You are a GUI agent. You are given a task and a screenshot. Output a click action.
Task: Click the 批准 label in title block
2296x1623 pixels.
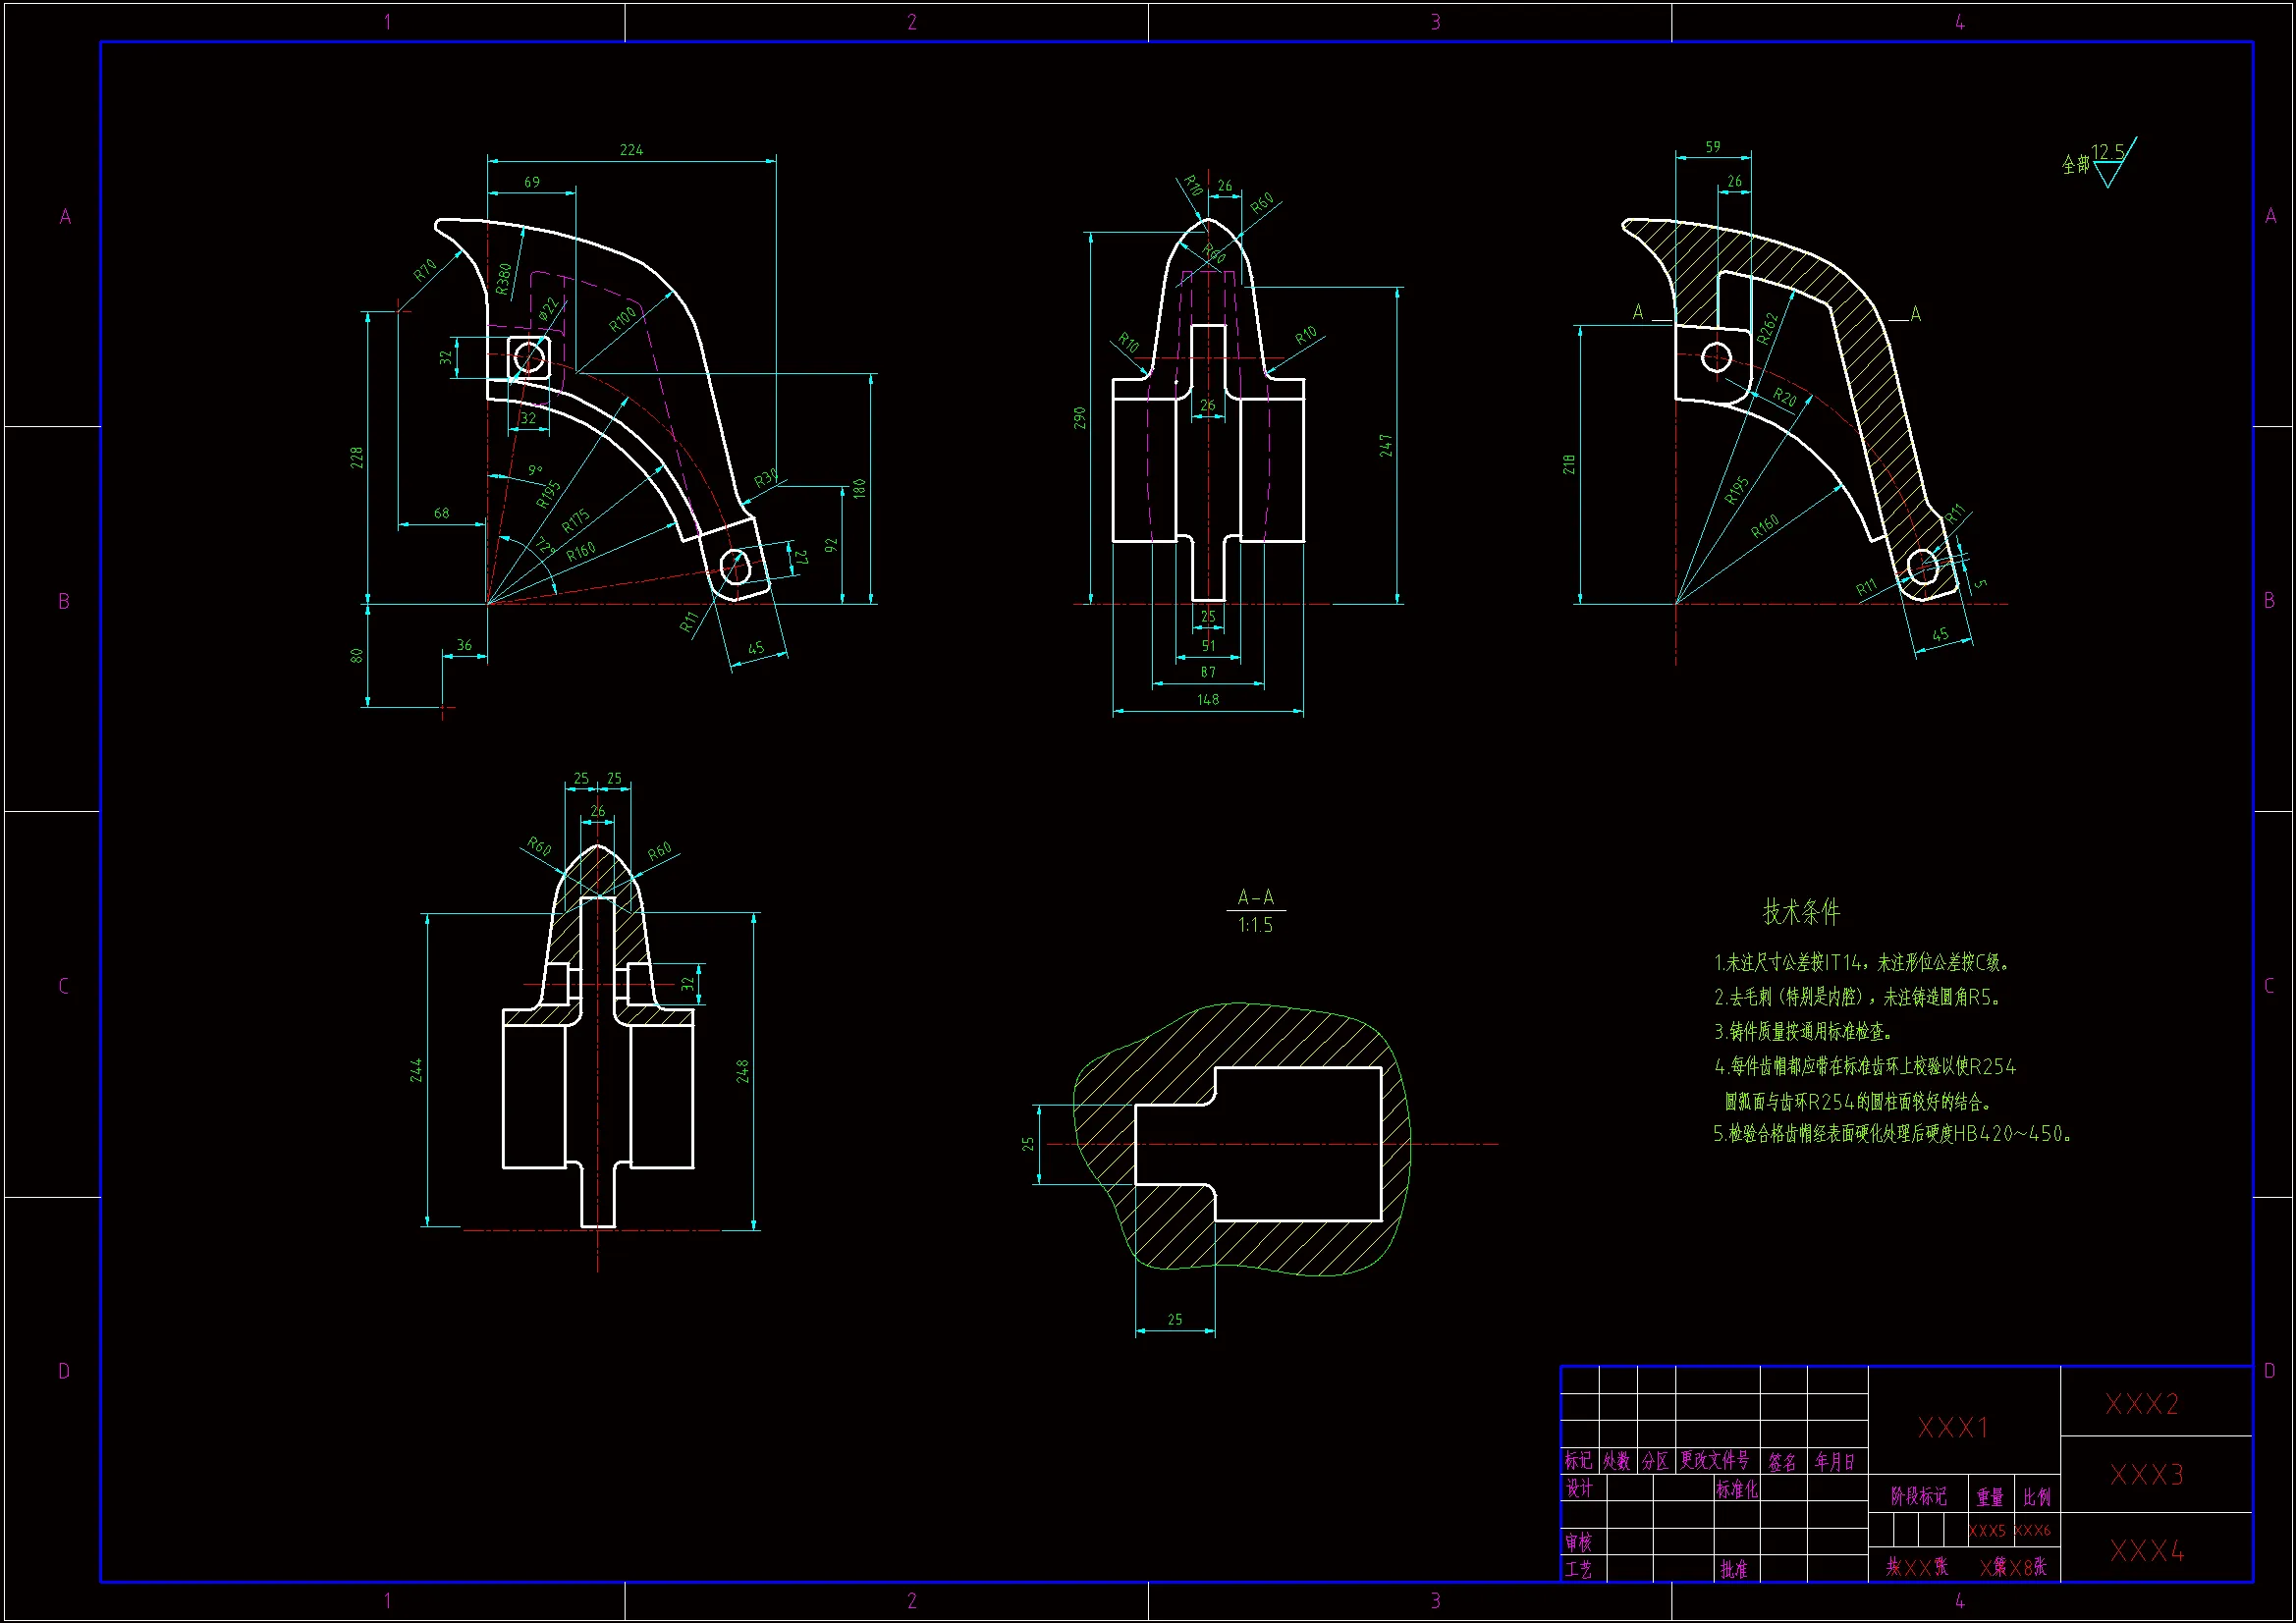coord(1733,1569)
